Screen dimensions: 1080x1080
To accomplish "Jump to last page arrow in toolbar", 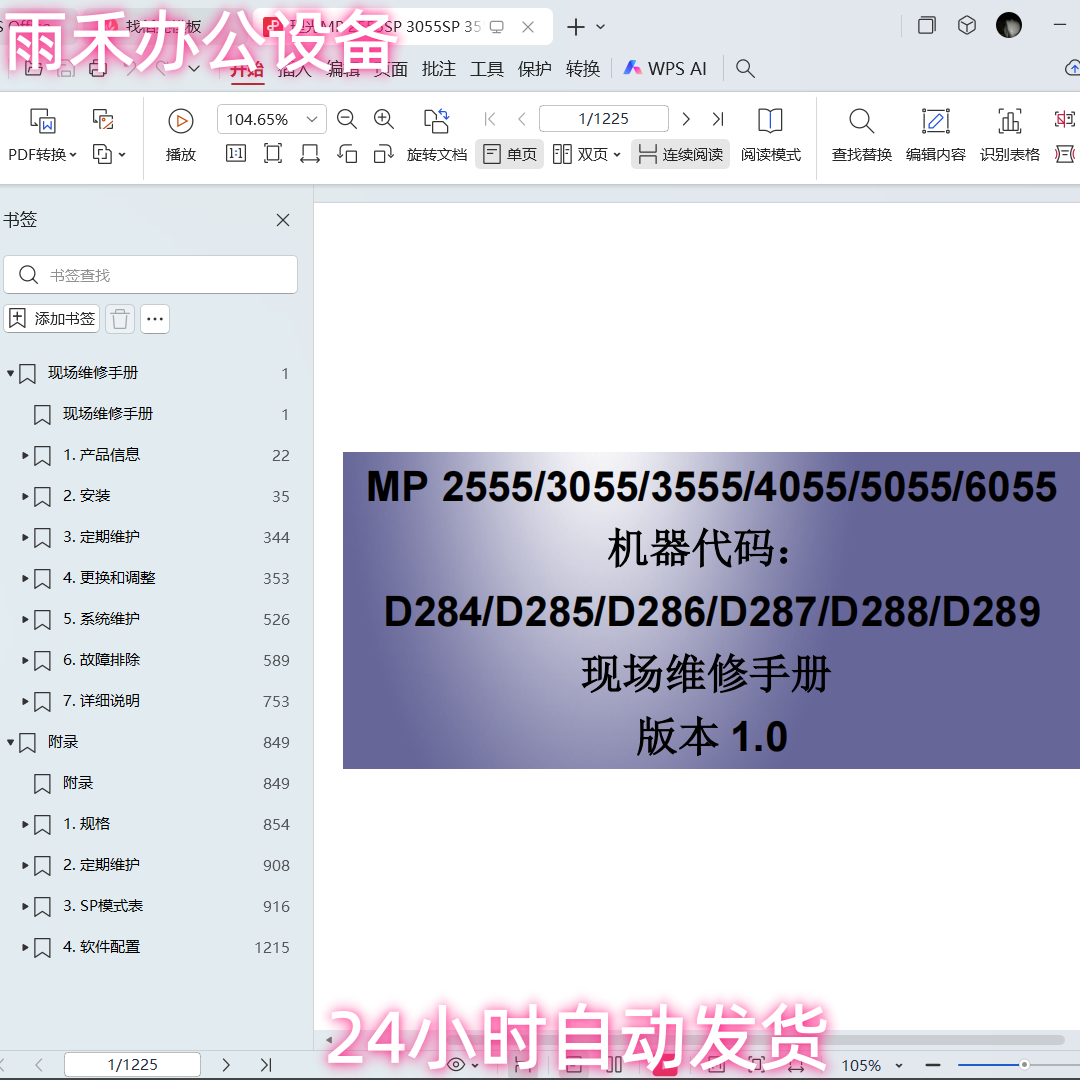I will [718, 119].
